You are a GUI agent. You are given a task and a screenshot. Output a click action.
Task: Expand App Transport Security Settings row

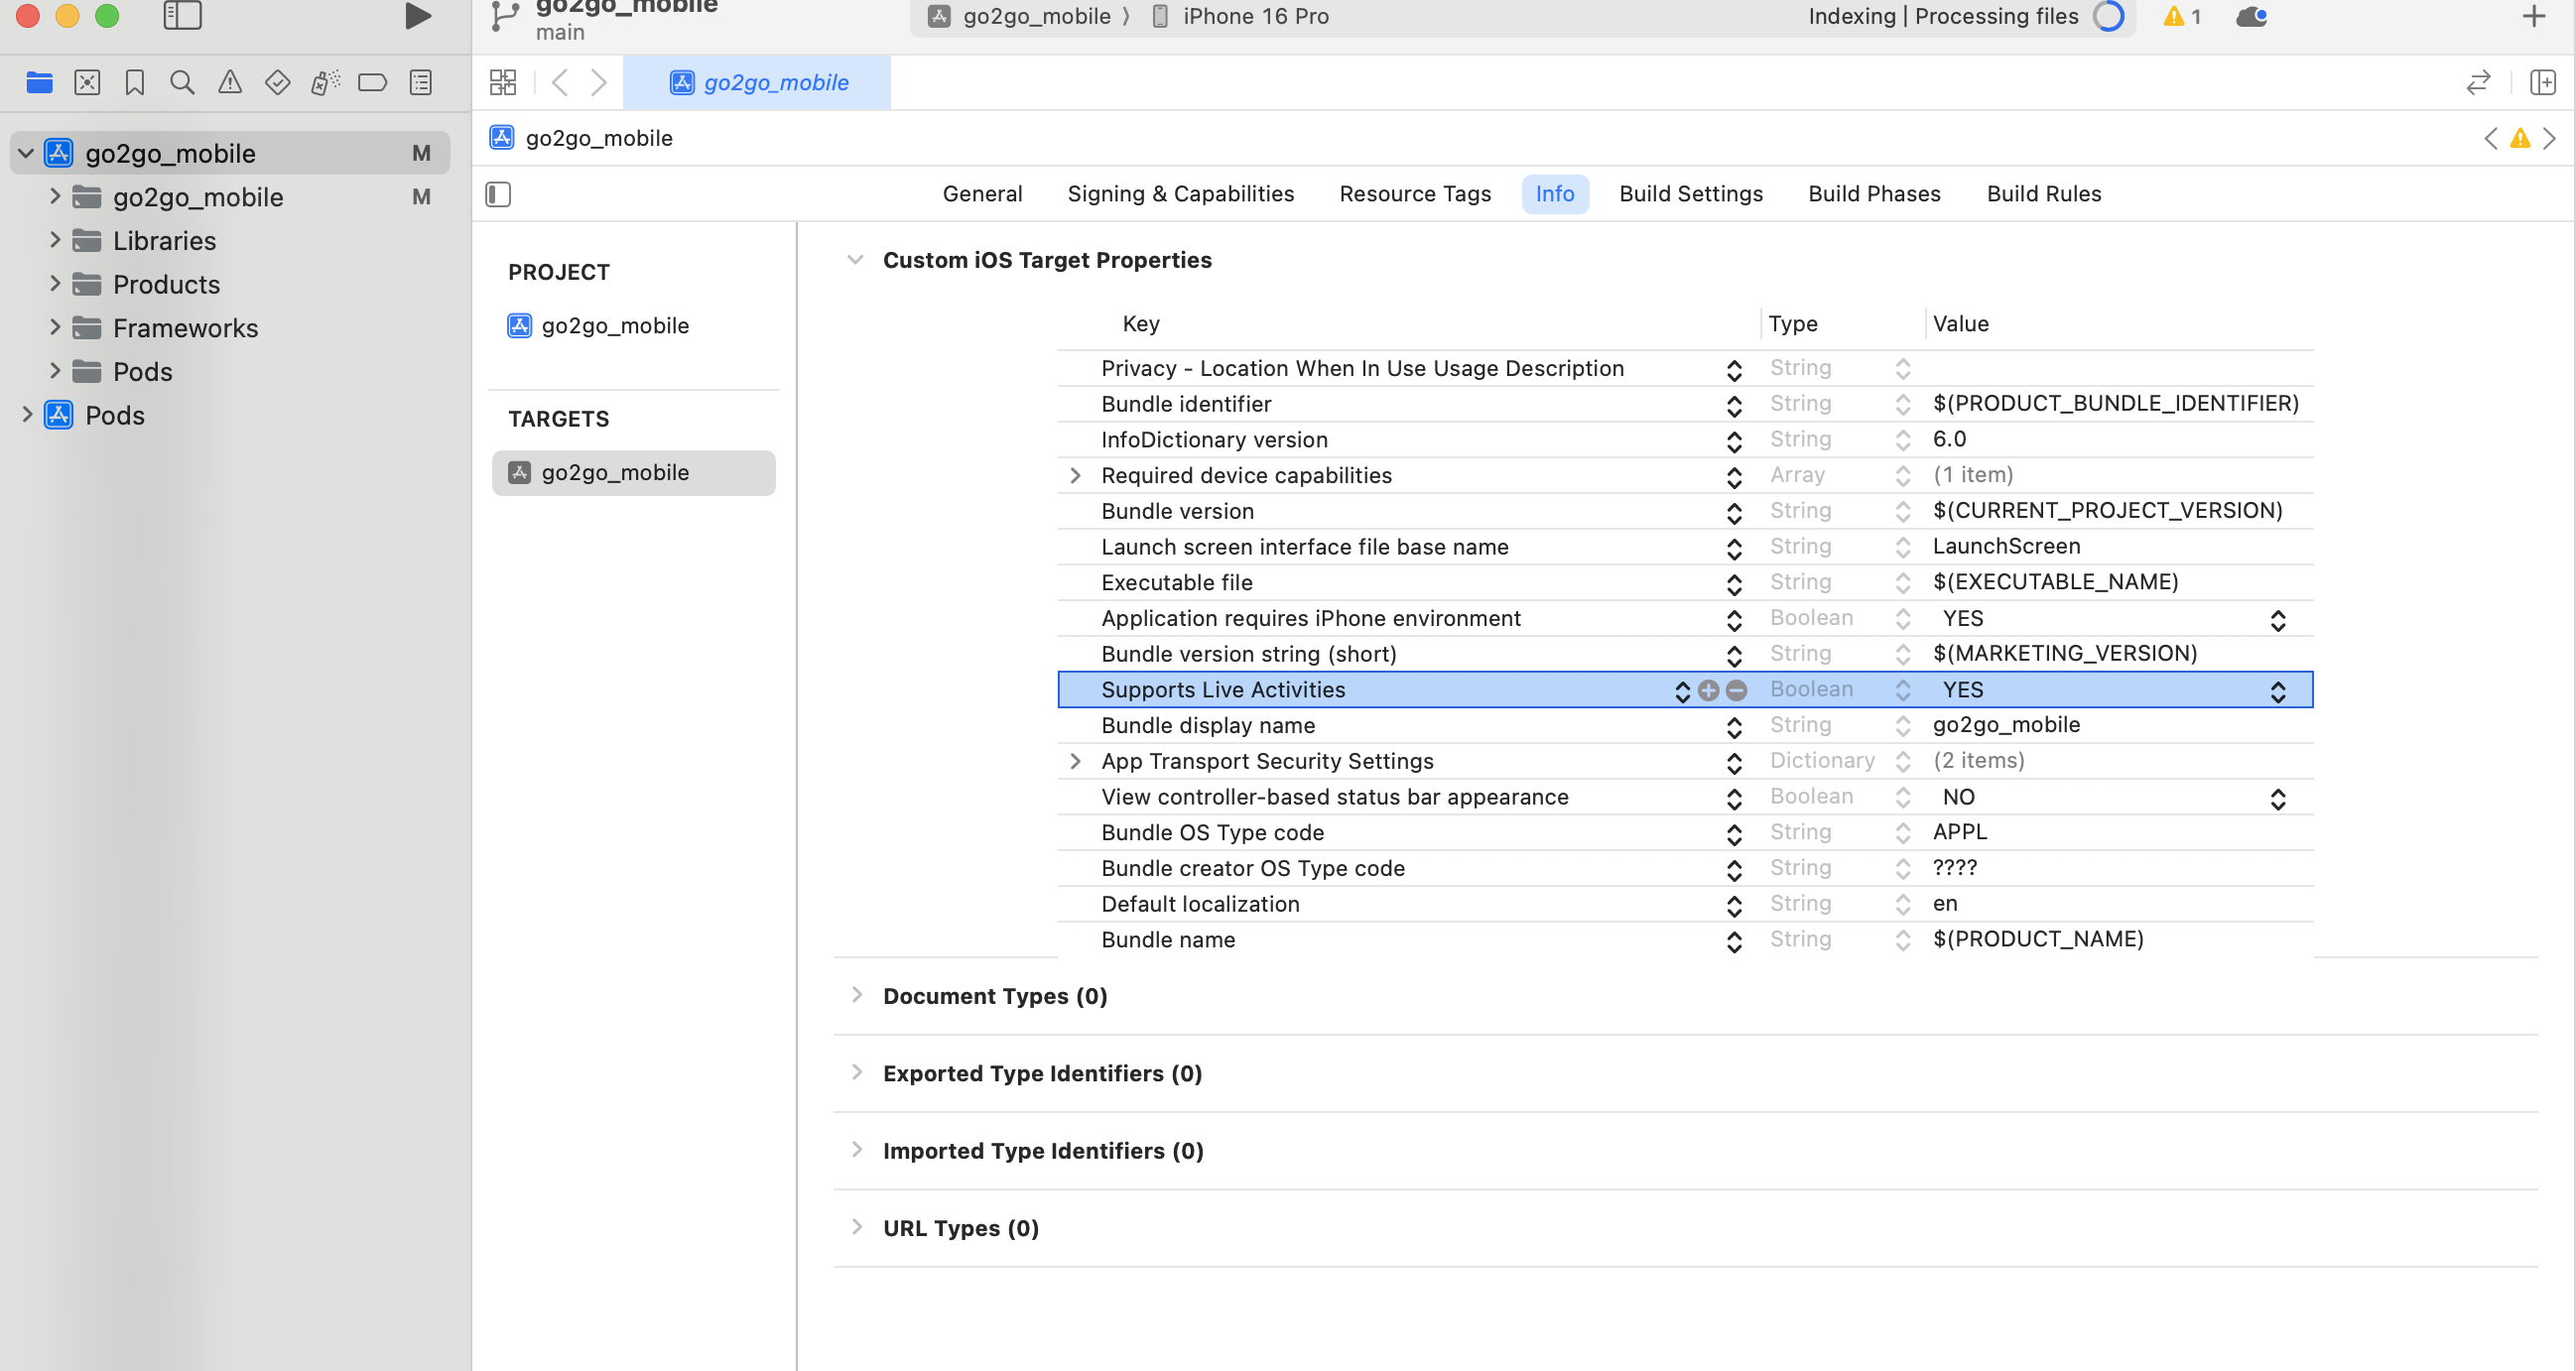(1075, 762)
